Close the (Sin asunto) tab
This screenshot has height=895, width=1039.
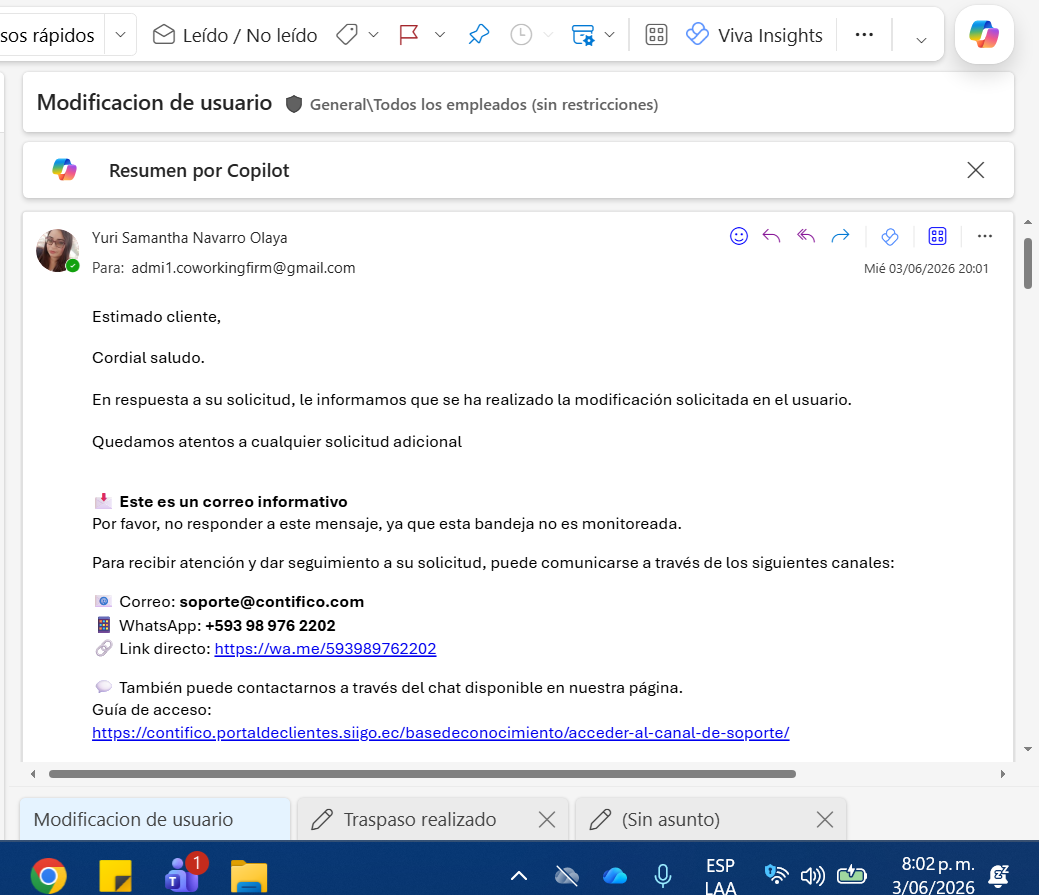click(825, 819)
